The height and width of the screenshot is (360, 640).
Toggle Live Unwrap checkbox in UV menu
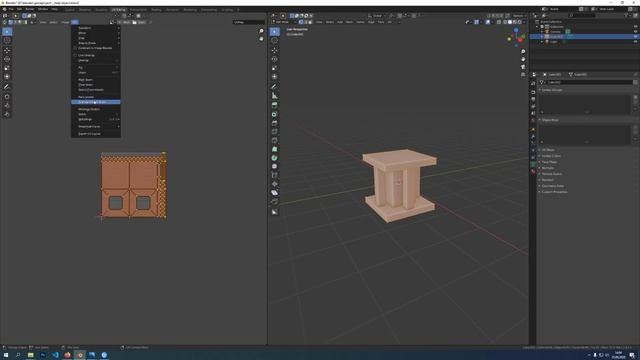coord(75,55)
